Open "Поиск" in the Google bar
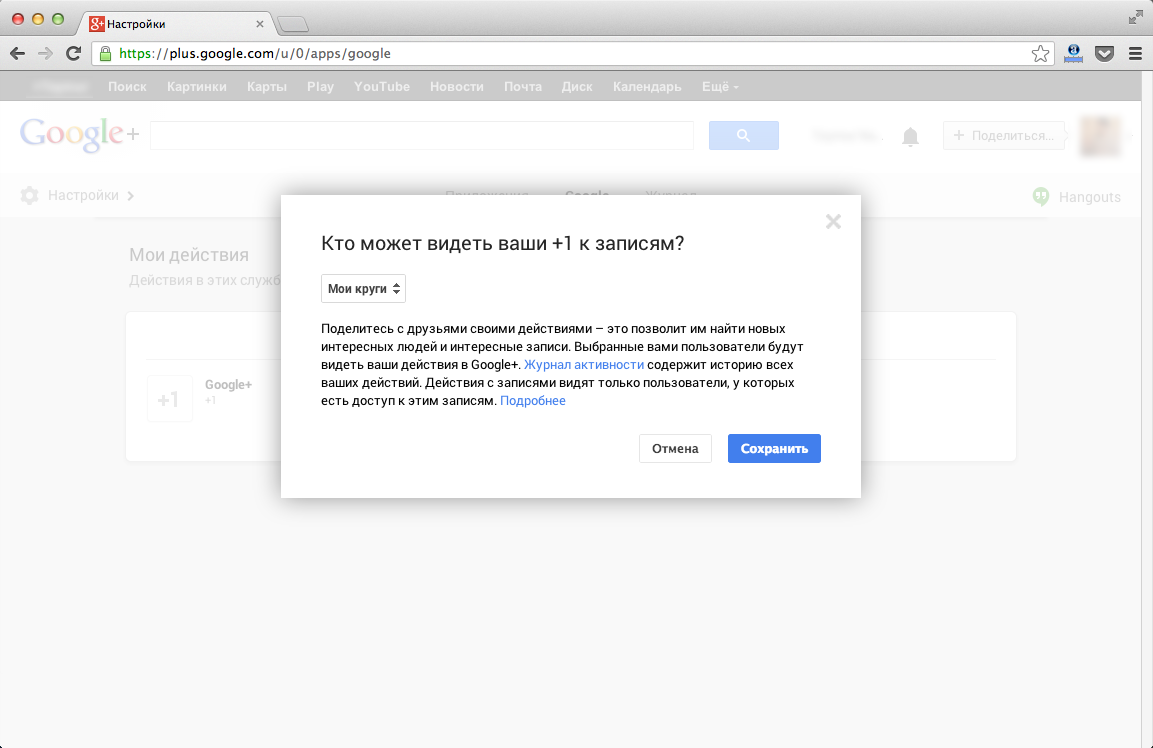 point(127,87)
